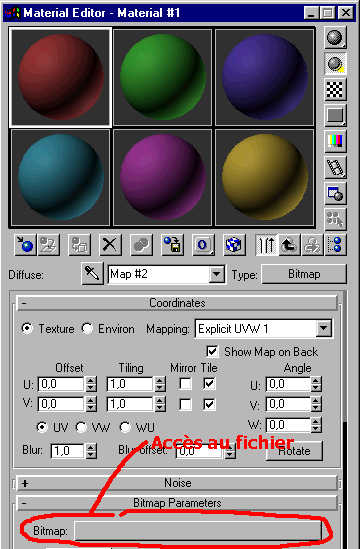Select the green material sample sphere
Image resolution: width=360 pixels, height=549 pixels.
[x=162, y=77]
